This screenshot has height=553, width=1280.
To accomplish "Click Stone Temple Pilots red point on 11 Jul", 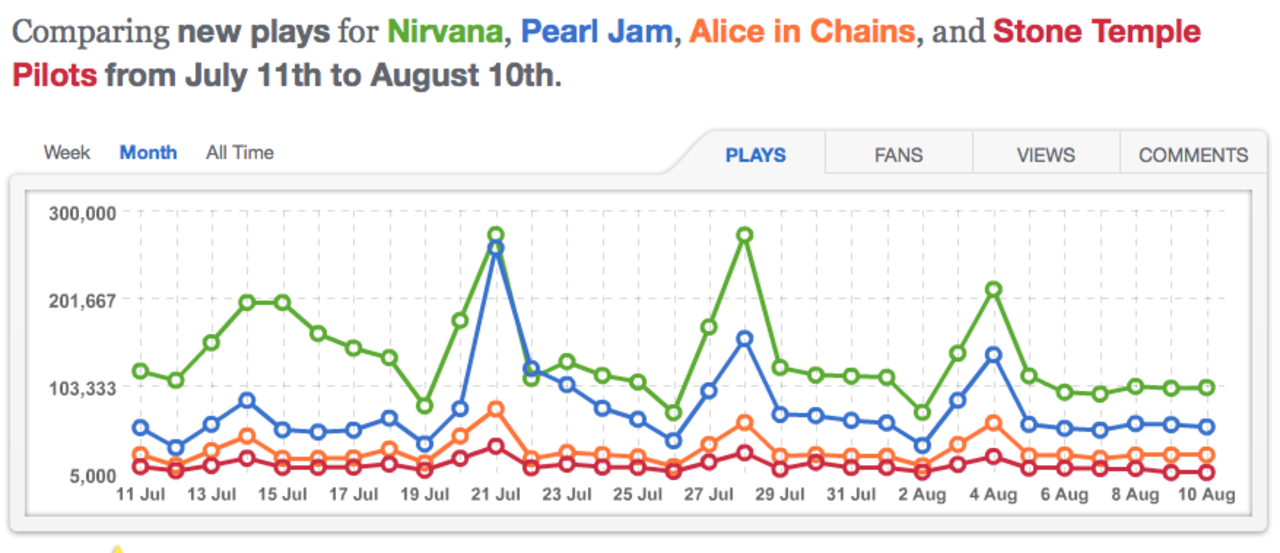I will (141, 466).
